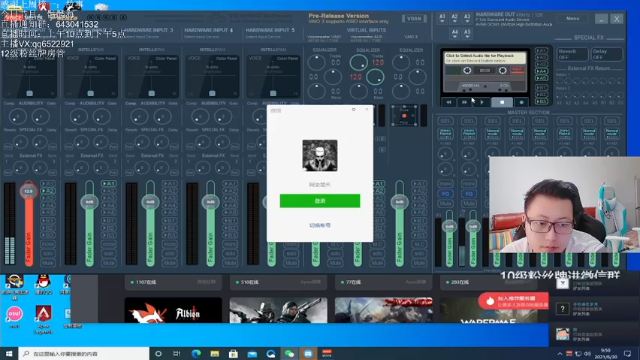Click the cassette play button
The image size is (640, 360).
point(482,102)
